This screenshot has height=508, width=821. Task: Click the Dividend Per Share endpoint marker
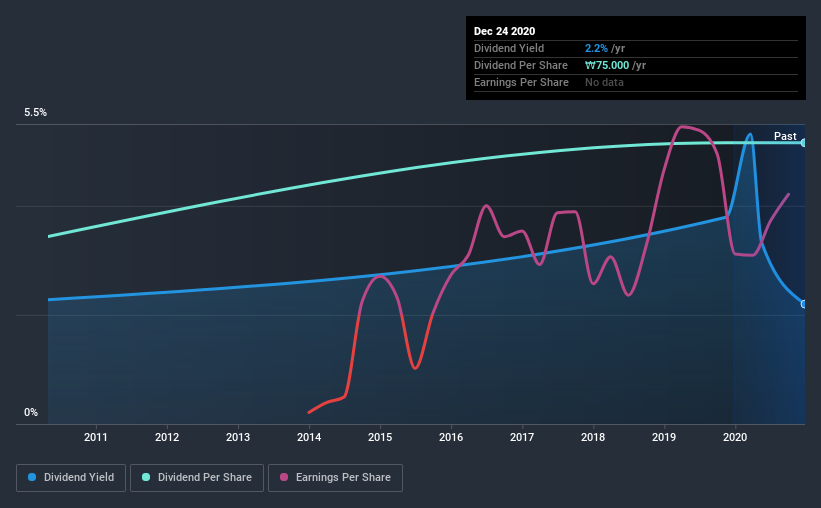coord(803,142)
